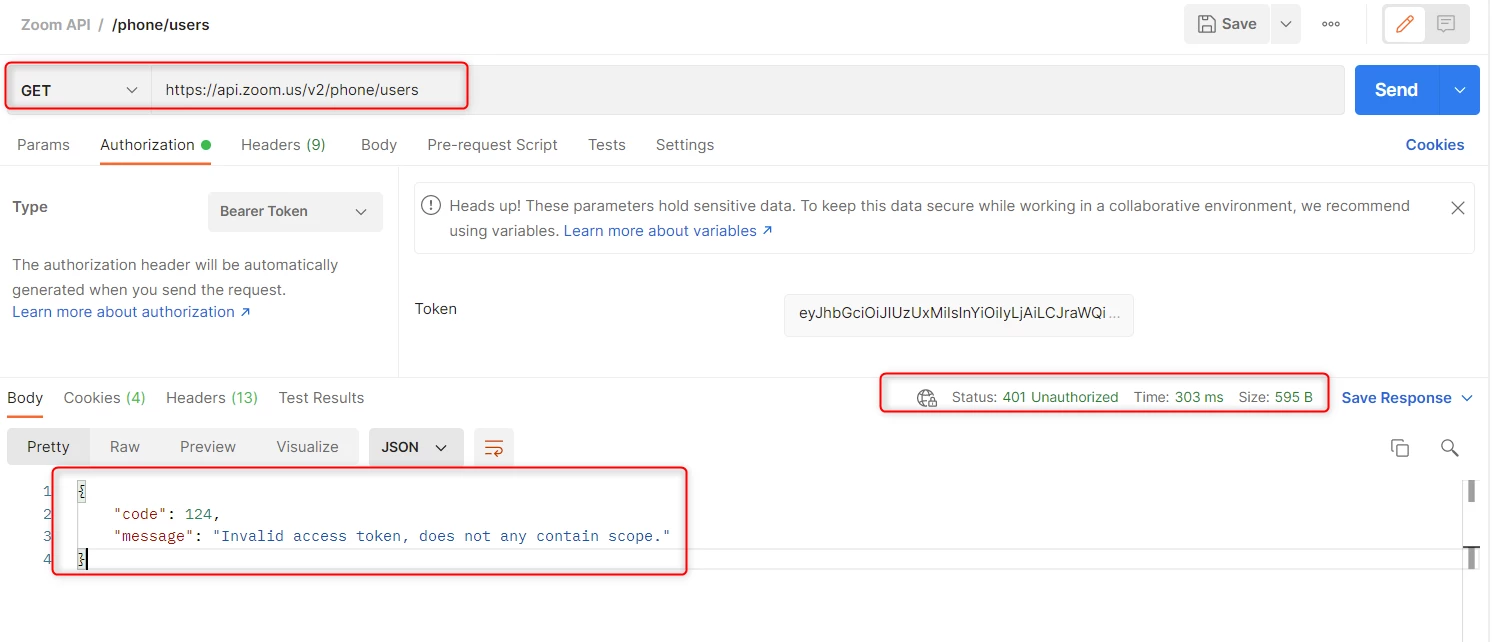The image size is (1496, 642).
Task: Select the Authorization tab
Action: click(155, 145)
